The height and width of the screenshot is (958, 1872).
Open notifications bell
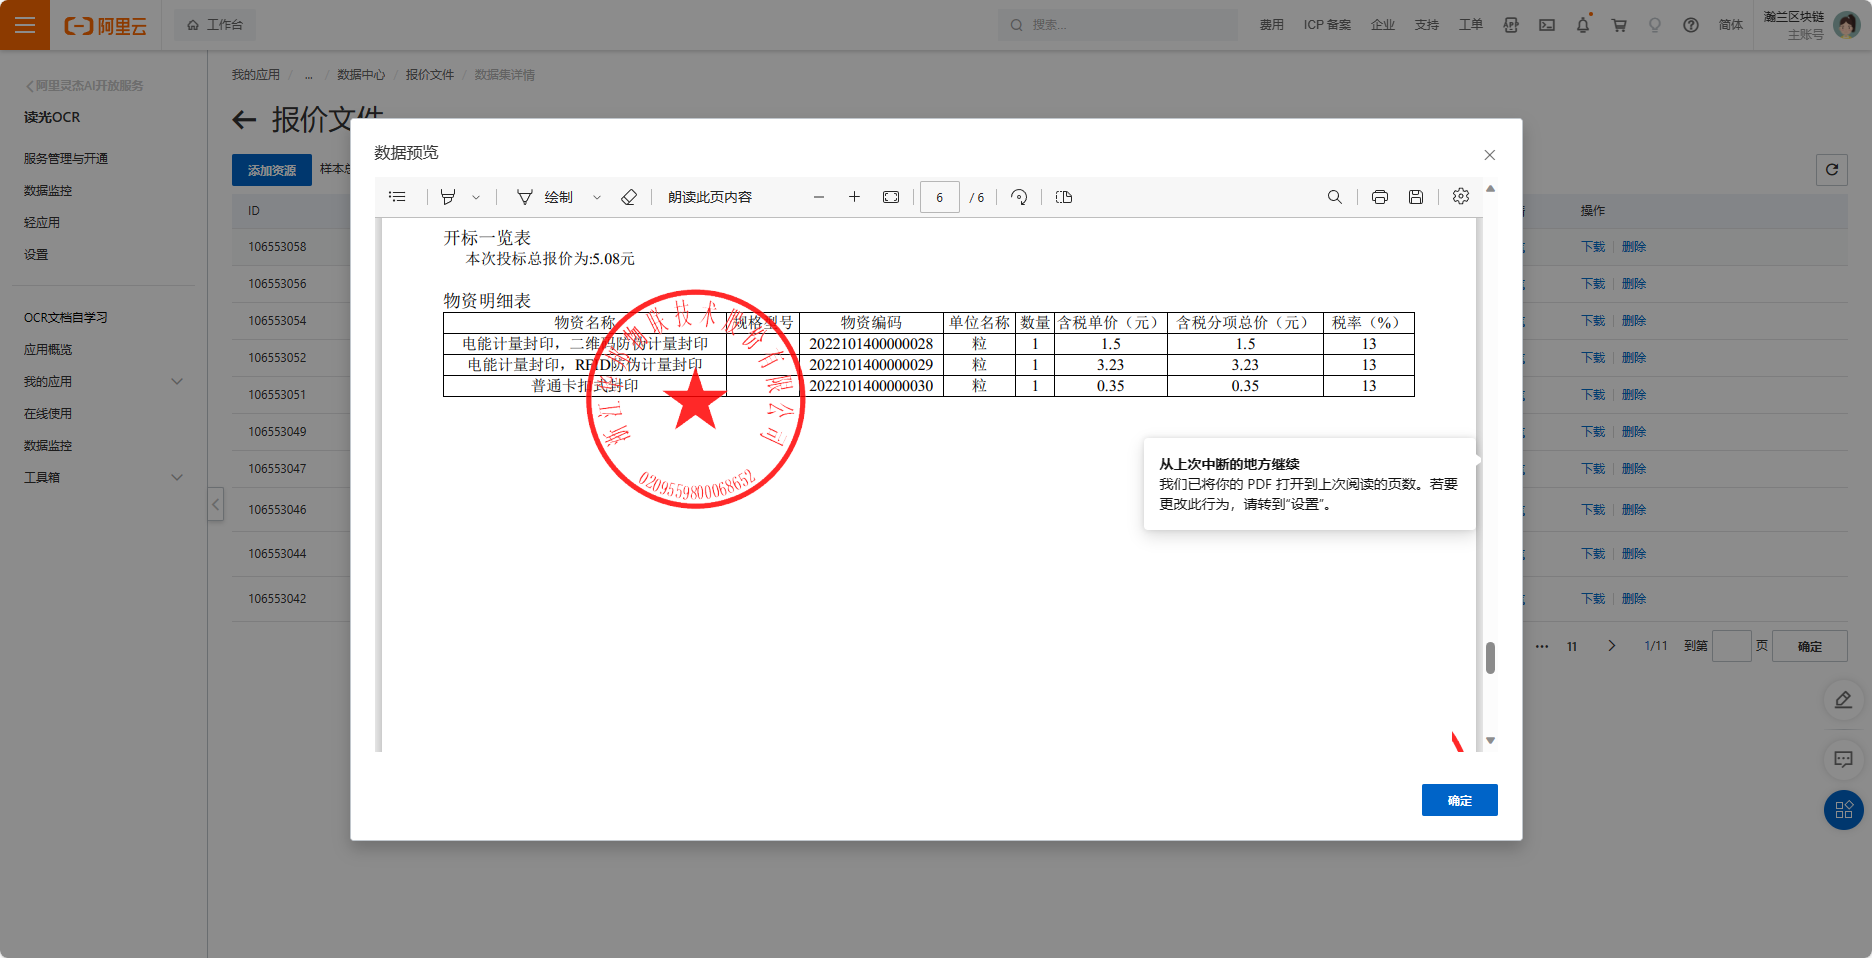click(x=1583, y=25)
